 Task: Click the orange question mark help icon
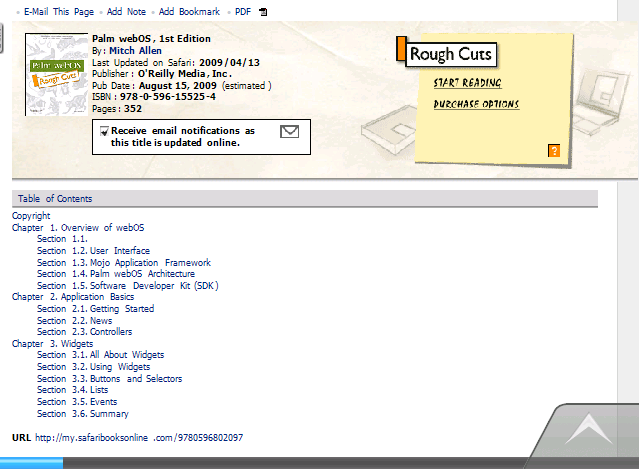(554, 150)
